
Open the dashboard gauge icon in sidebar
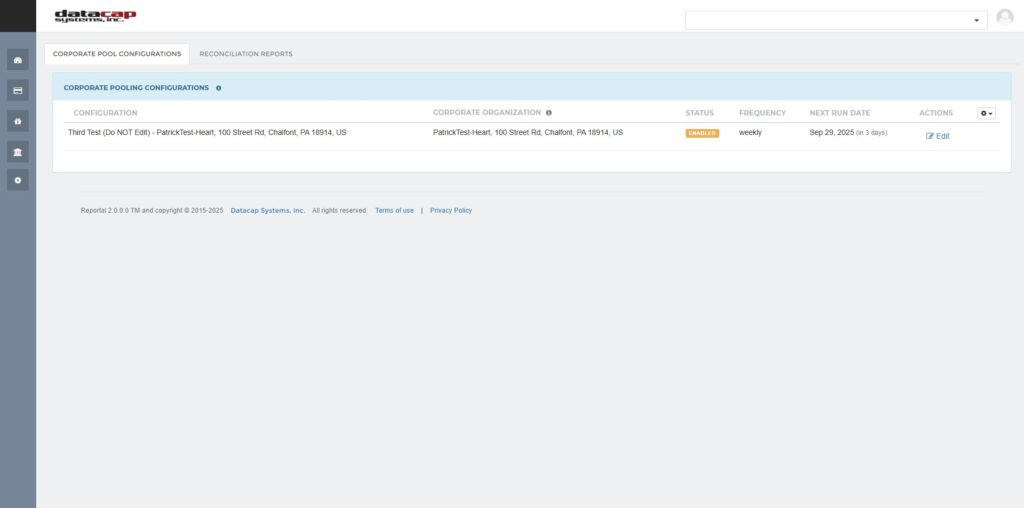[x=17, y=60]
